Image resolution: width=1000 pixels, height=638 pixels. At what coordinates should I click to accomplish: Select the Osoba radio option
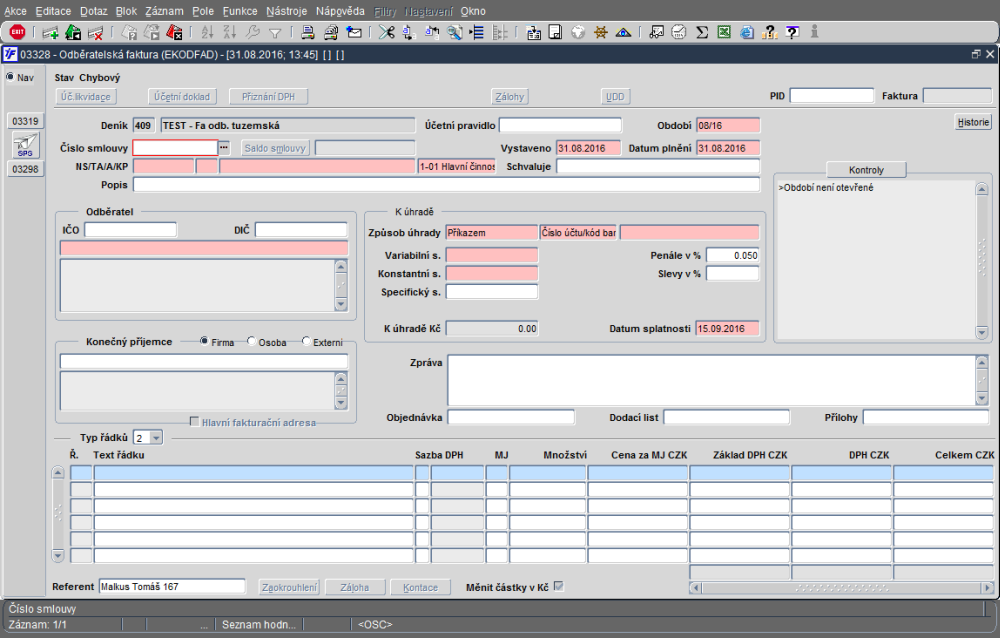252,342
